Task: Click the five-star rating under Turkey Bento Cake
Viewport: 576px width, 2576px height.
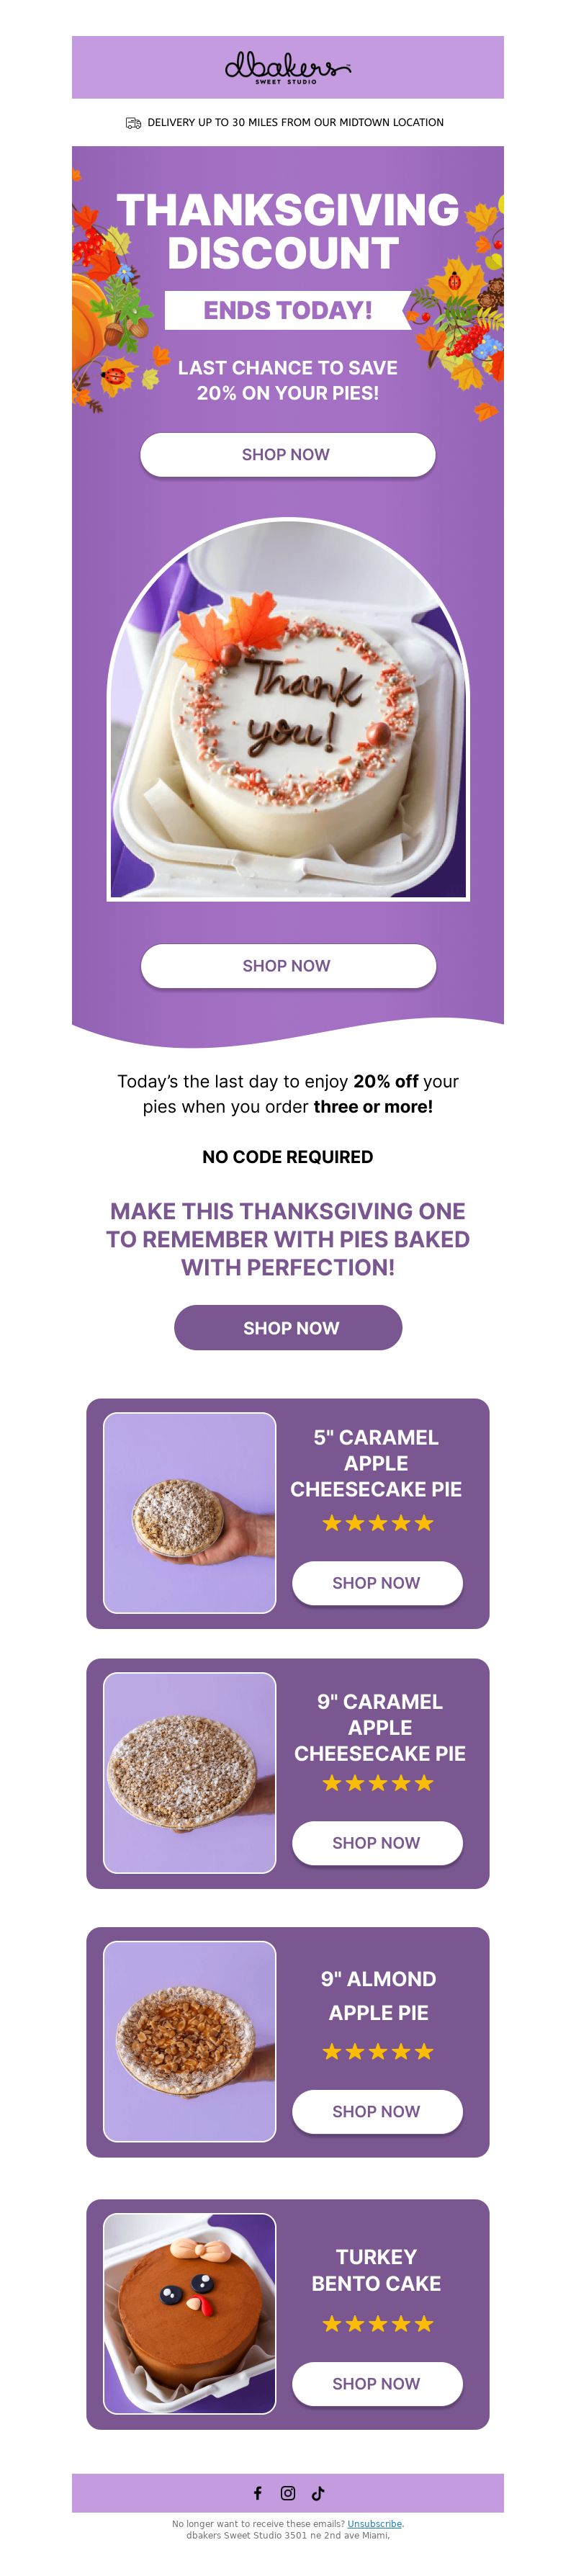Action: (378, 2324)
